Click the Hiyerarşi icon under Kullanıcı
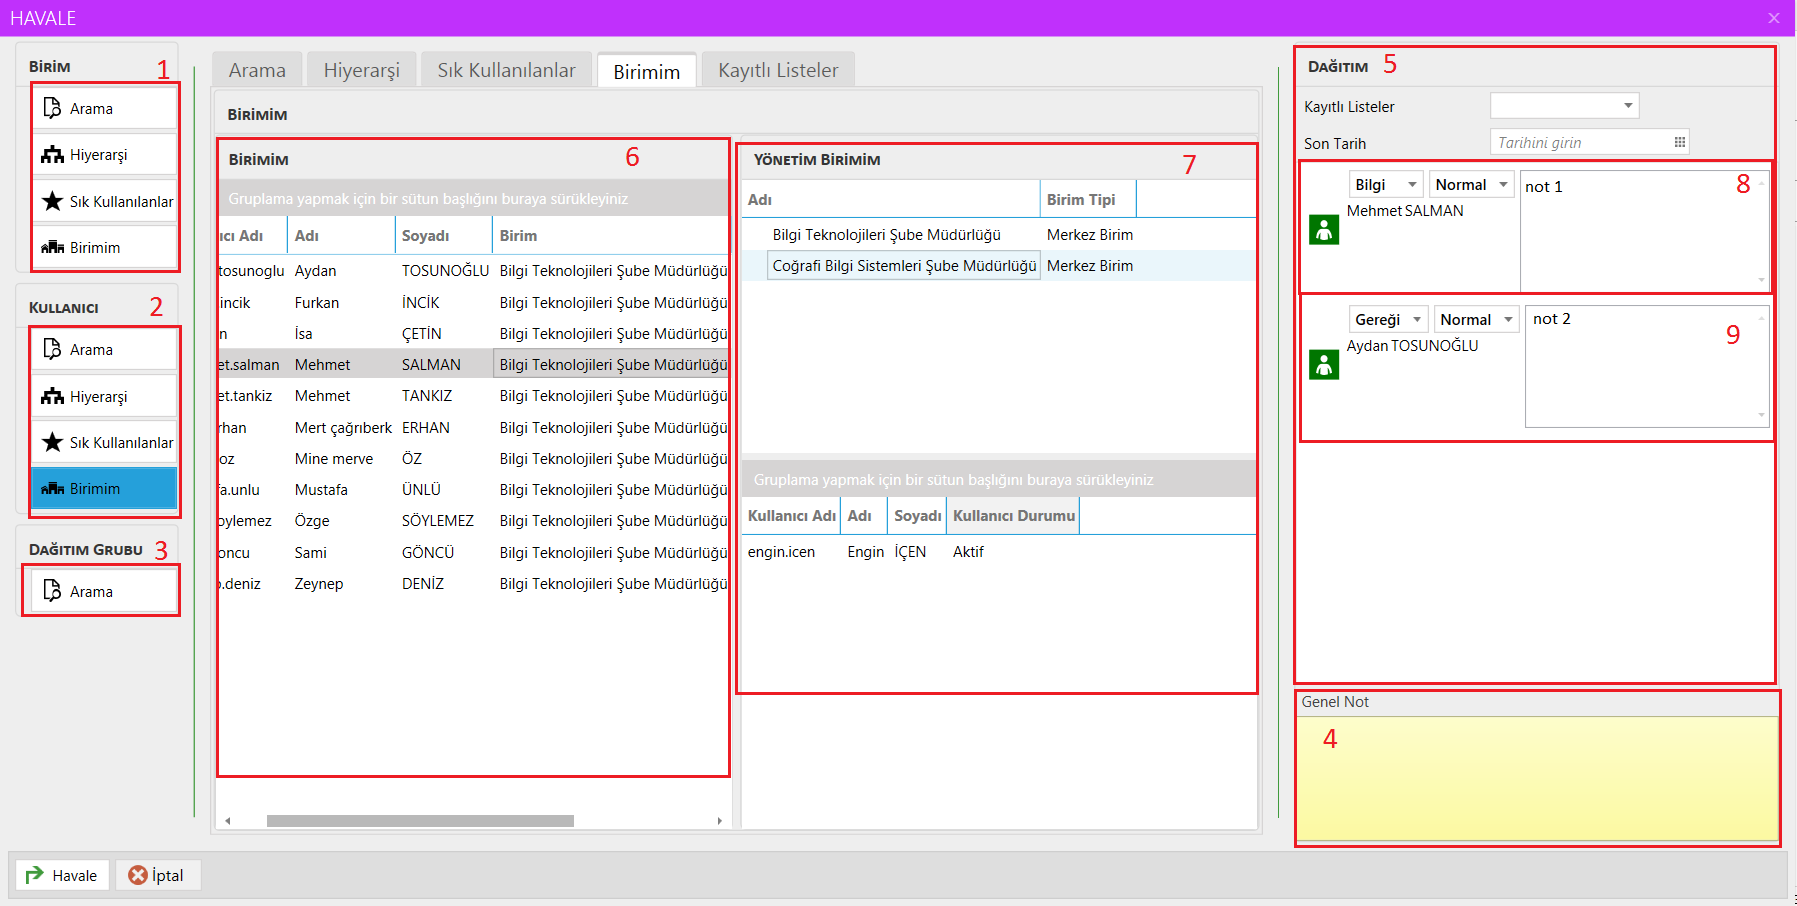 (x=53, y=396)
